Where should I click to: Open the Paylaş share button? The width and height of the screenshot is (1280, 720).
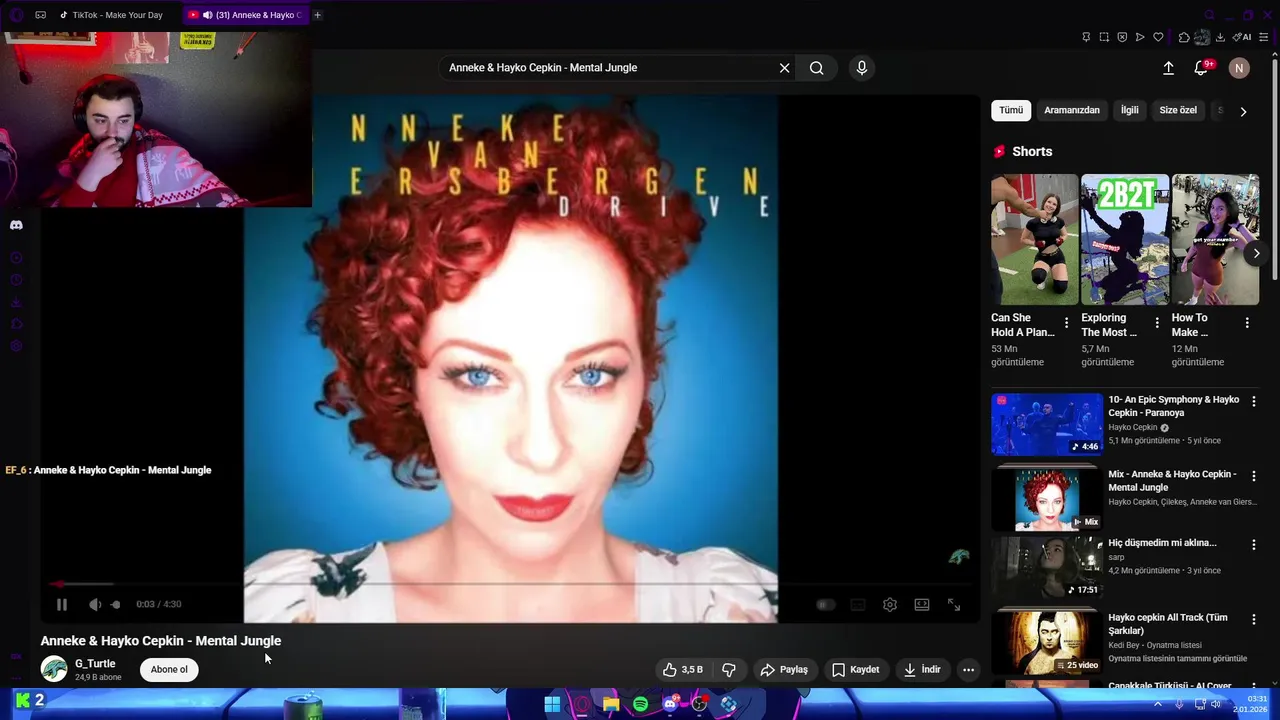point(784,670)
